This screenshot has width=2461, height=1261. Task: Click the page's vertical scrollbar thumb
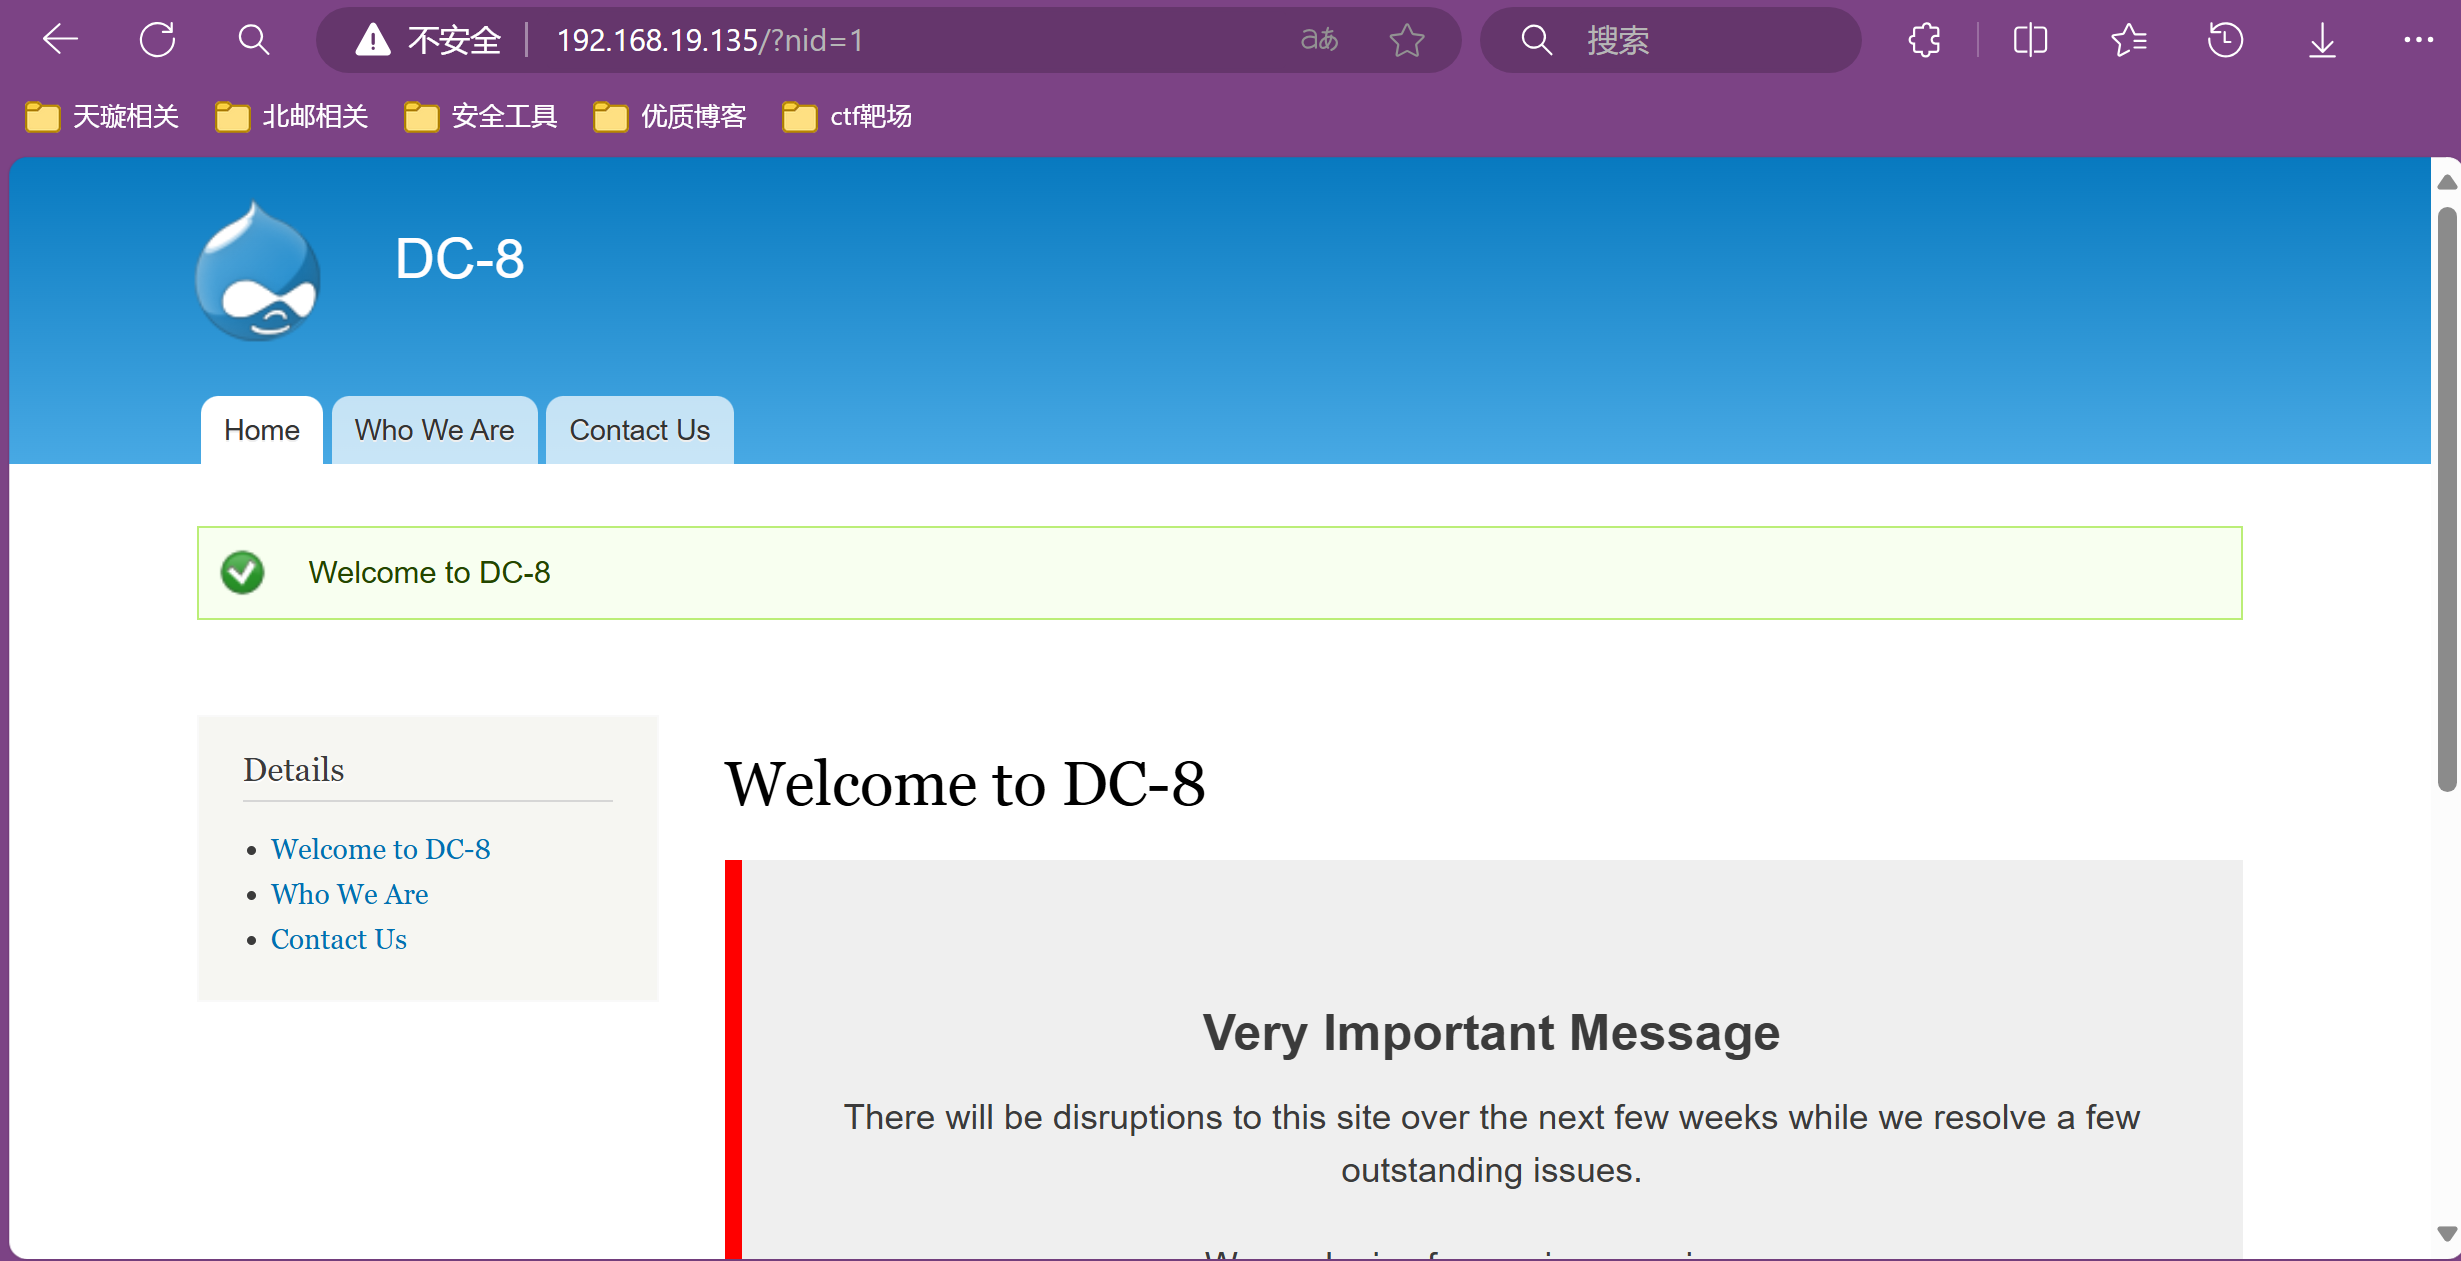pyautogui.click(x=2446, y=500)
